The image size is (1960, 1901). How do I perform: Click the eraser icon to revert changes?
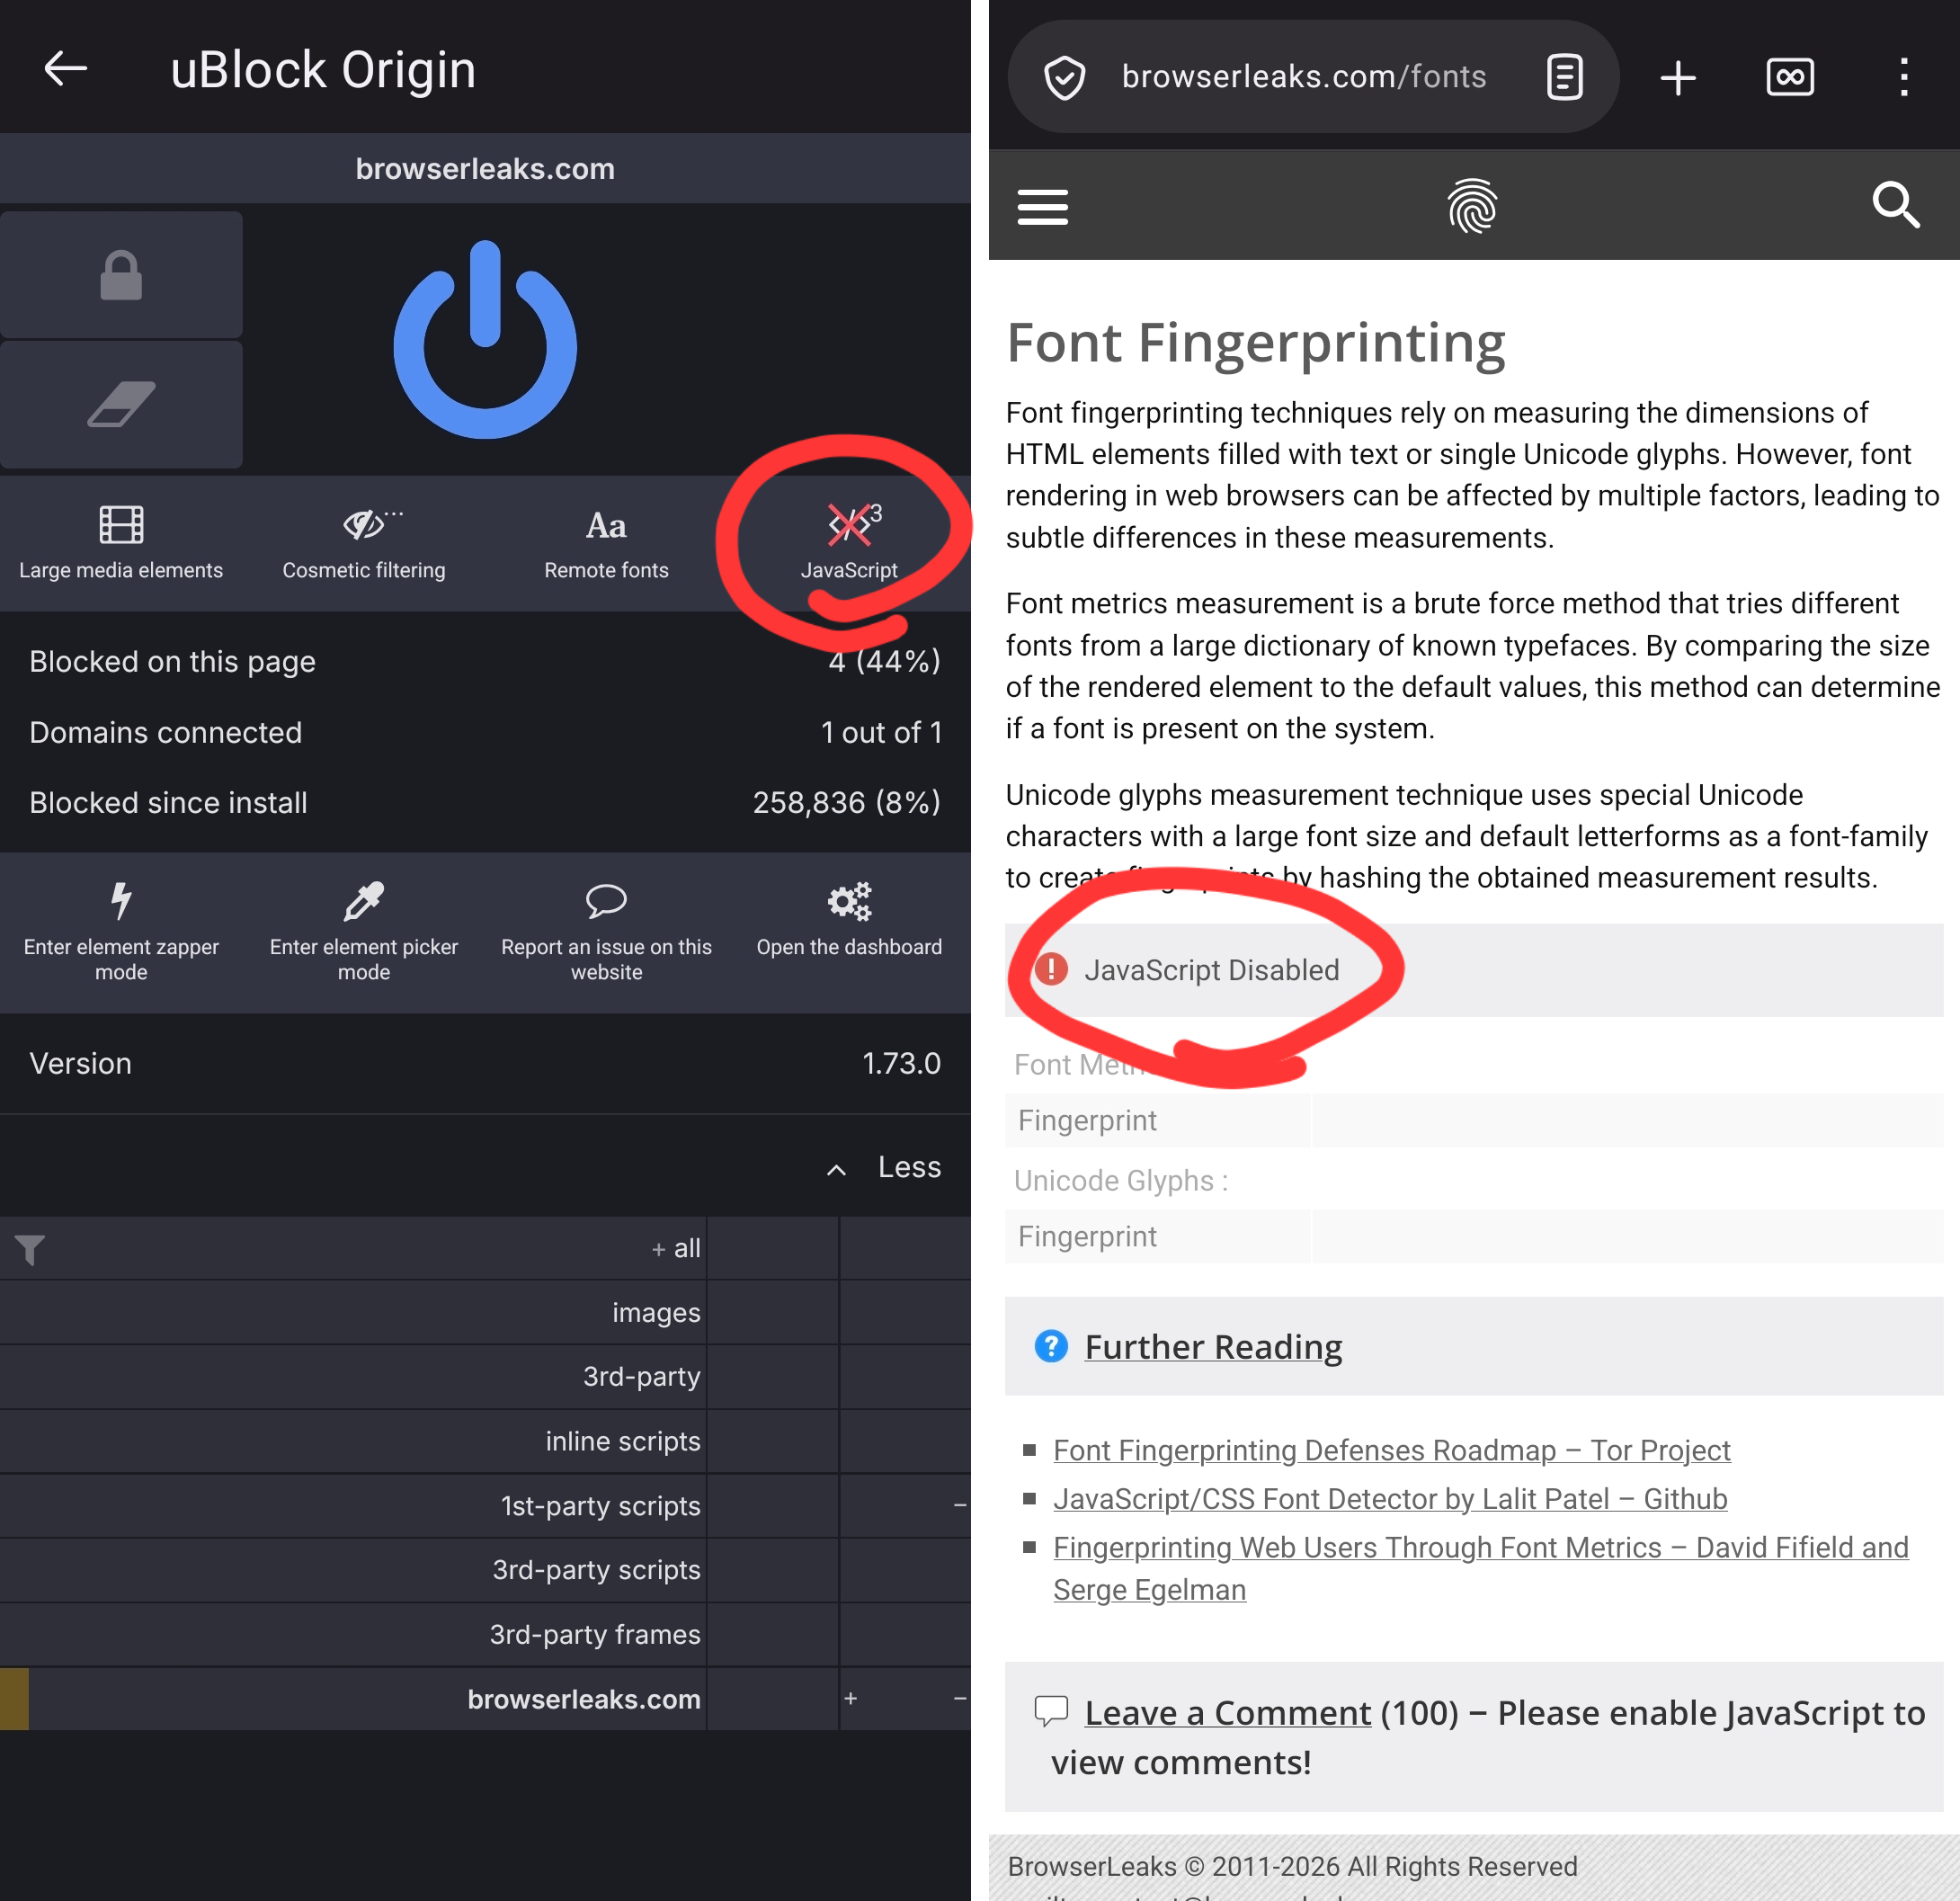click(x=121, y=404)
